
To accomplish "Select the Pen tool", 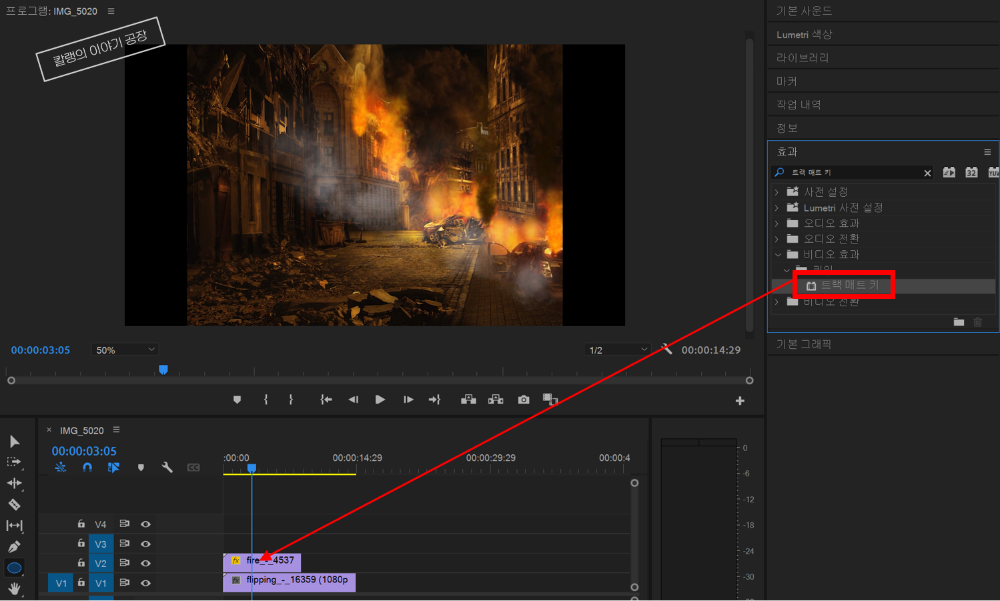I will coord(14,546).
